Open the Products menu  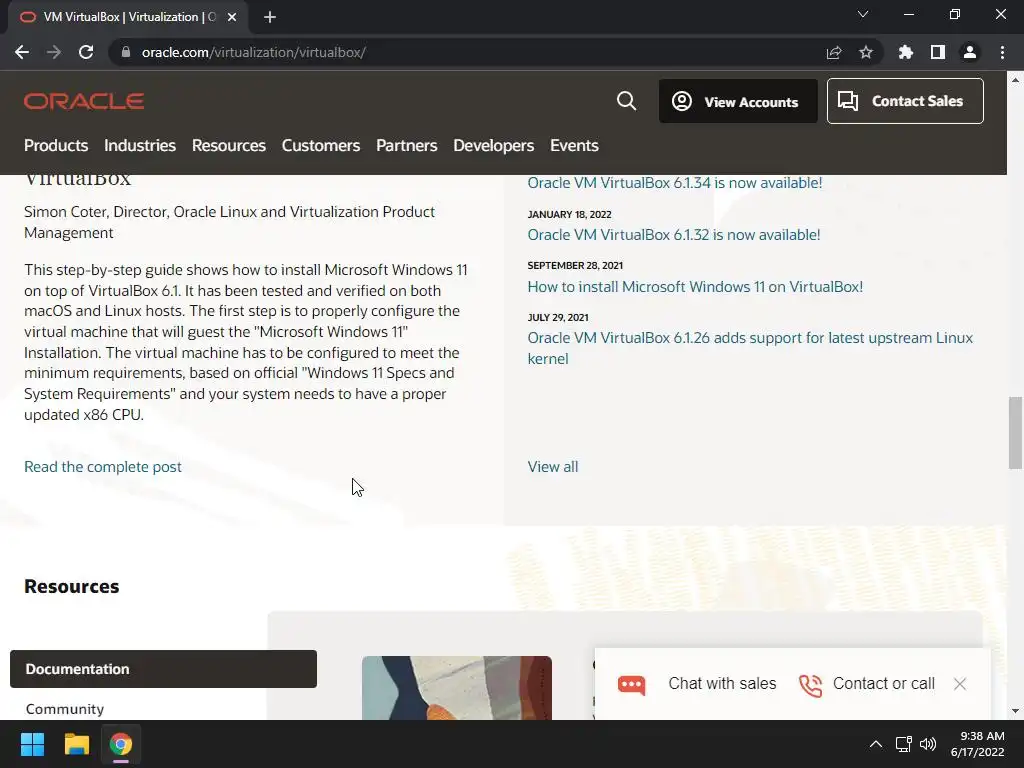click(x=56, y=146)
